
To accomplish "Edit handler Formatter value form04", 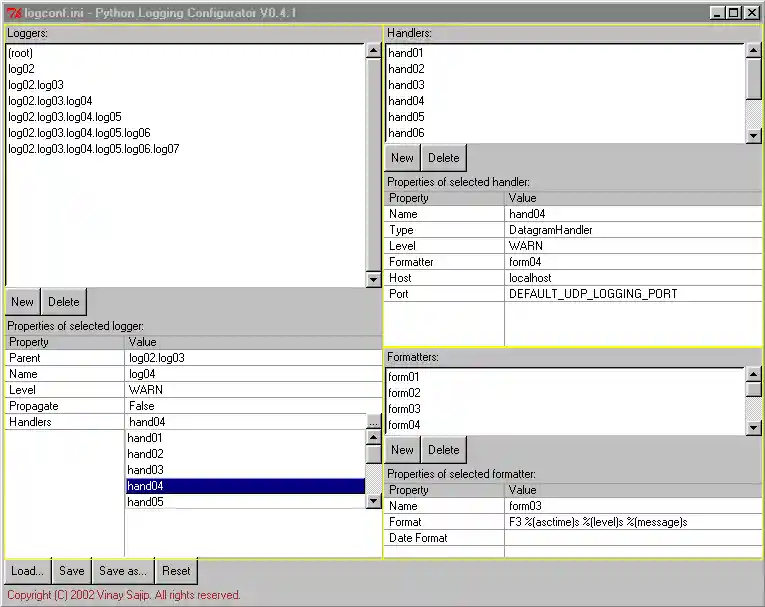I will (x=633, y=262).
